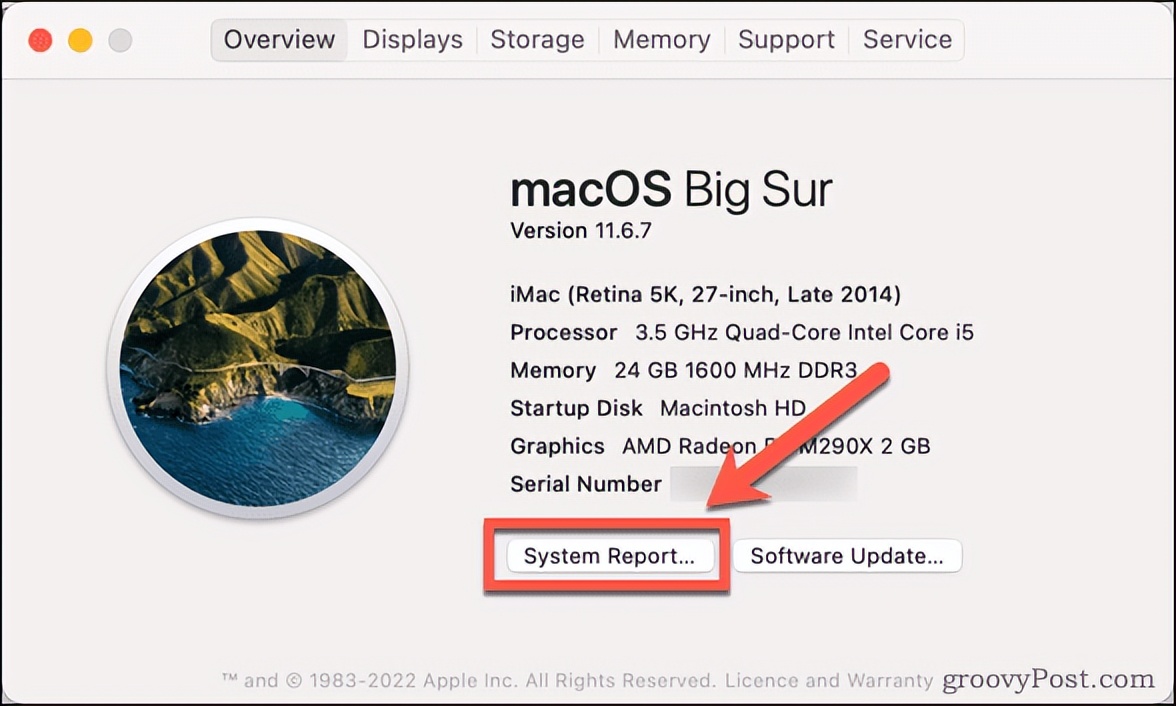This screenshot has height=706, width=1176.
Task: Switch to the Displays tab
Action: click(x=412, y=40)
